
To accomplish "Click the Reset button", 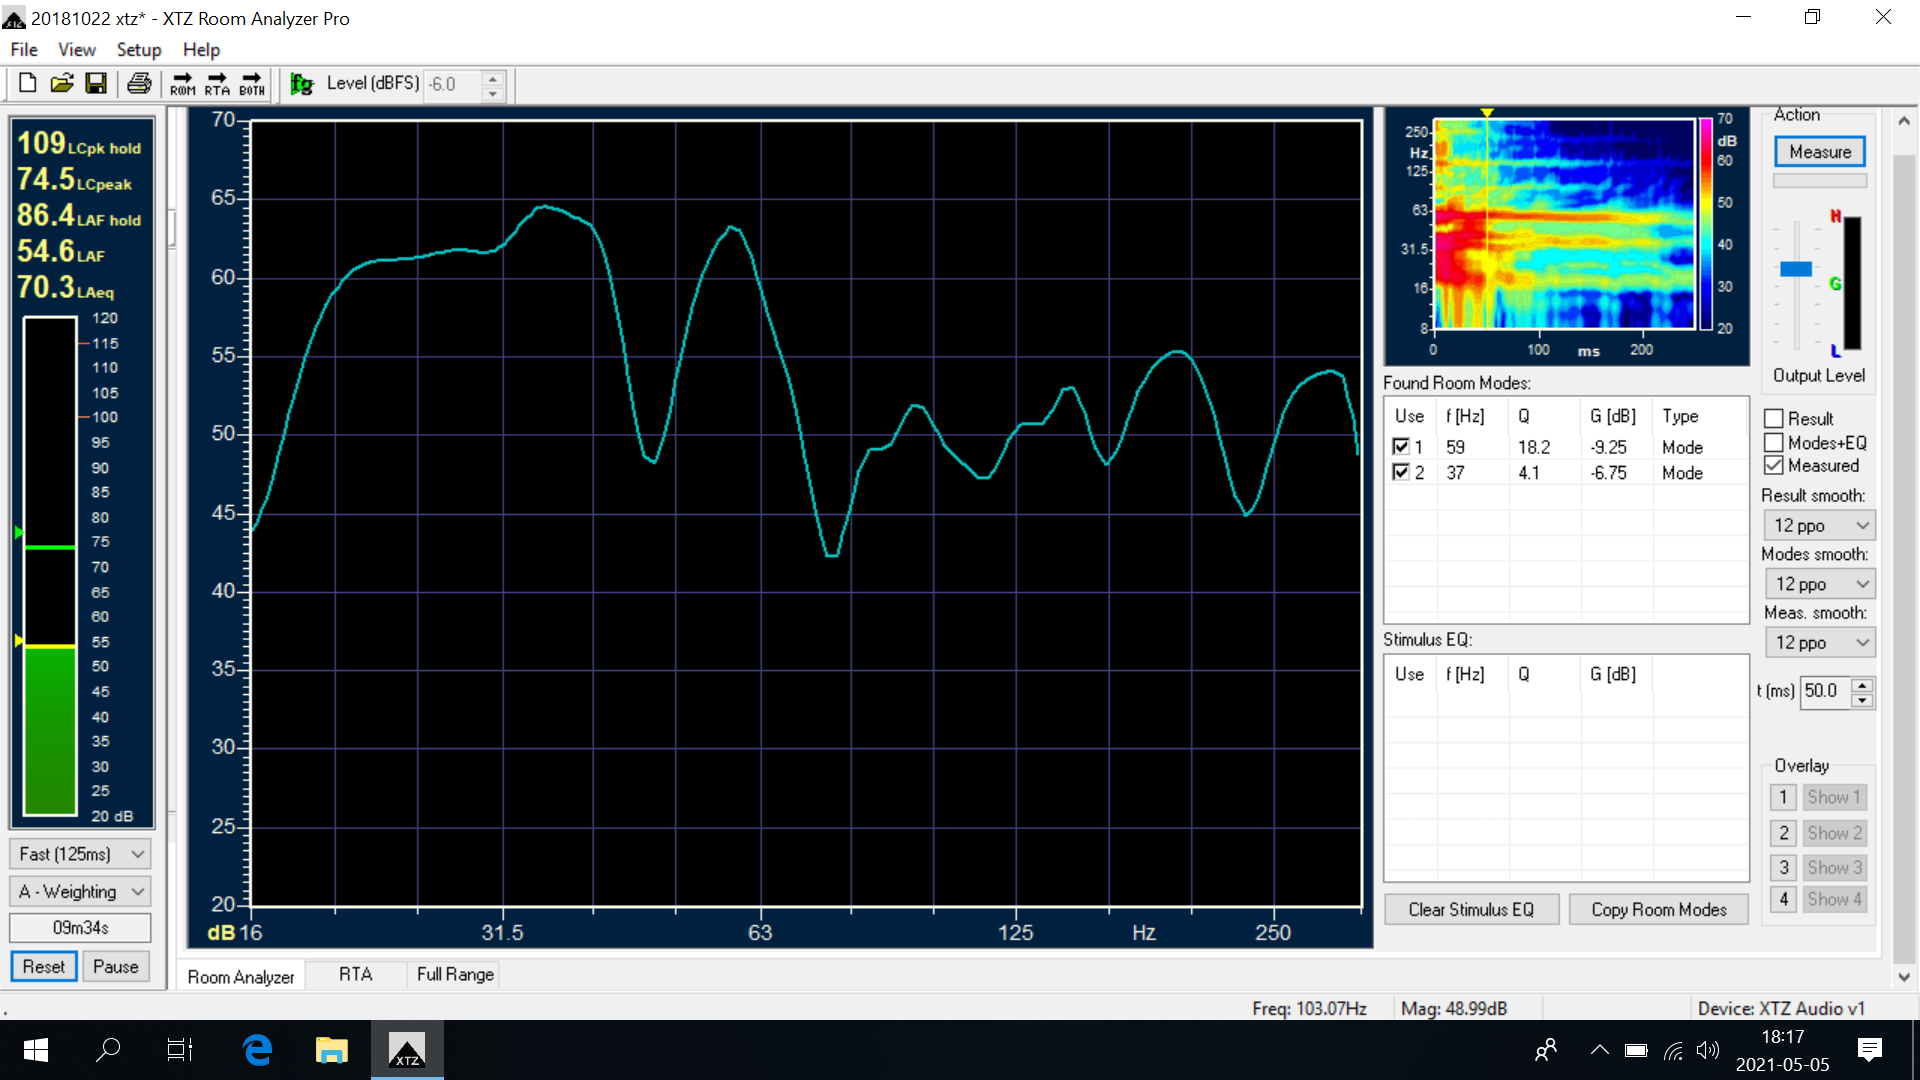I will pos(44,967).
